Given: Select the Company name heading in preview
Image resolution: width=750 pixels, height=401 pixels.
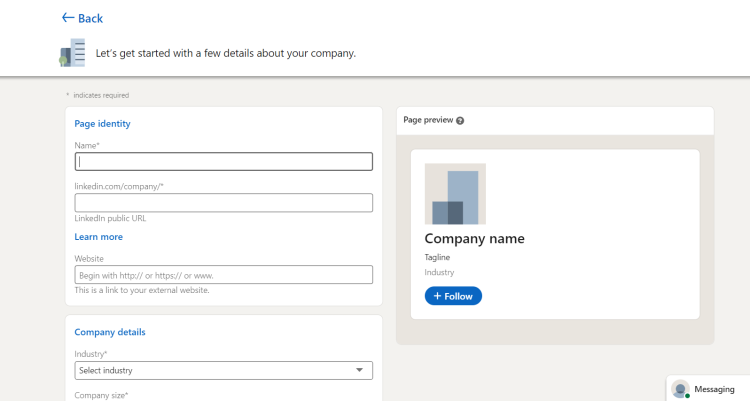Looking at the screenshot, I should (474, 239).
